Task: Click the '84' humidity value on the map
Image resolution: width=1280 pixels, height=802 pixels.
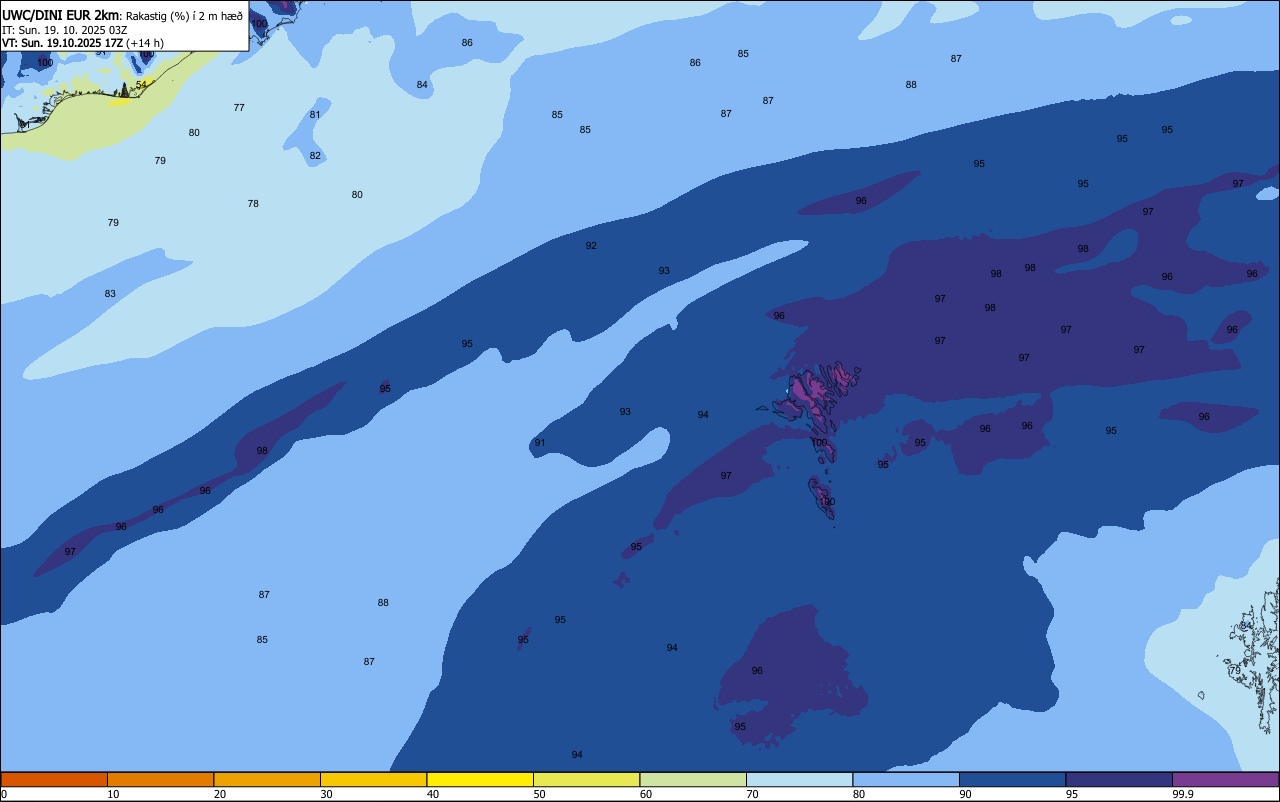Action: pos(422,85)
